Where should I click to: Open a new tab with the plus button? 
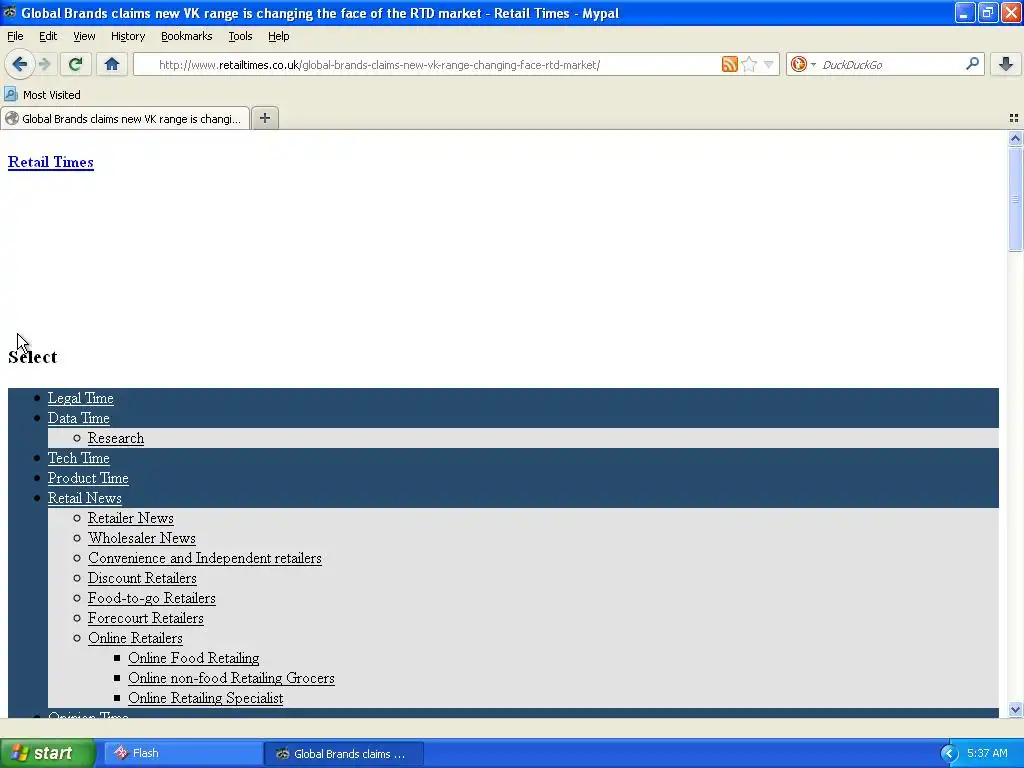(264, 118)
